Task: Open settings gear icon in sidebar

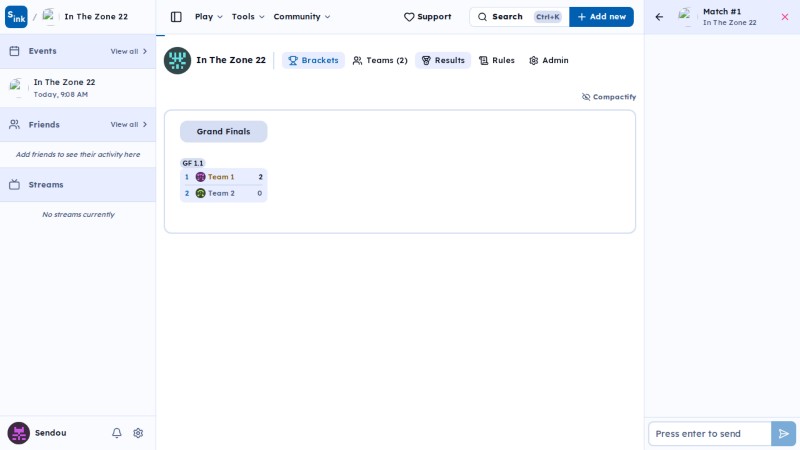Action: point(138,433)
